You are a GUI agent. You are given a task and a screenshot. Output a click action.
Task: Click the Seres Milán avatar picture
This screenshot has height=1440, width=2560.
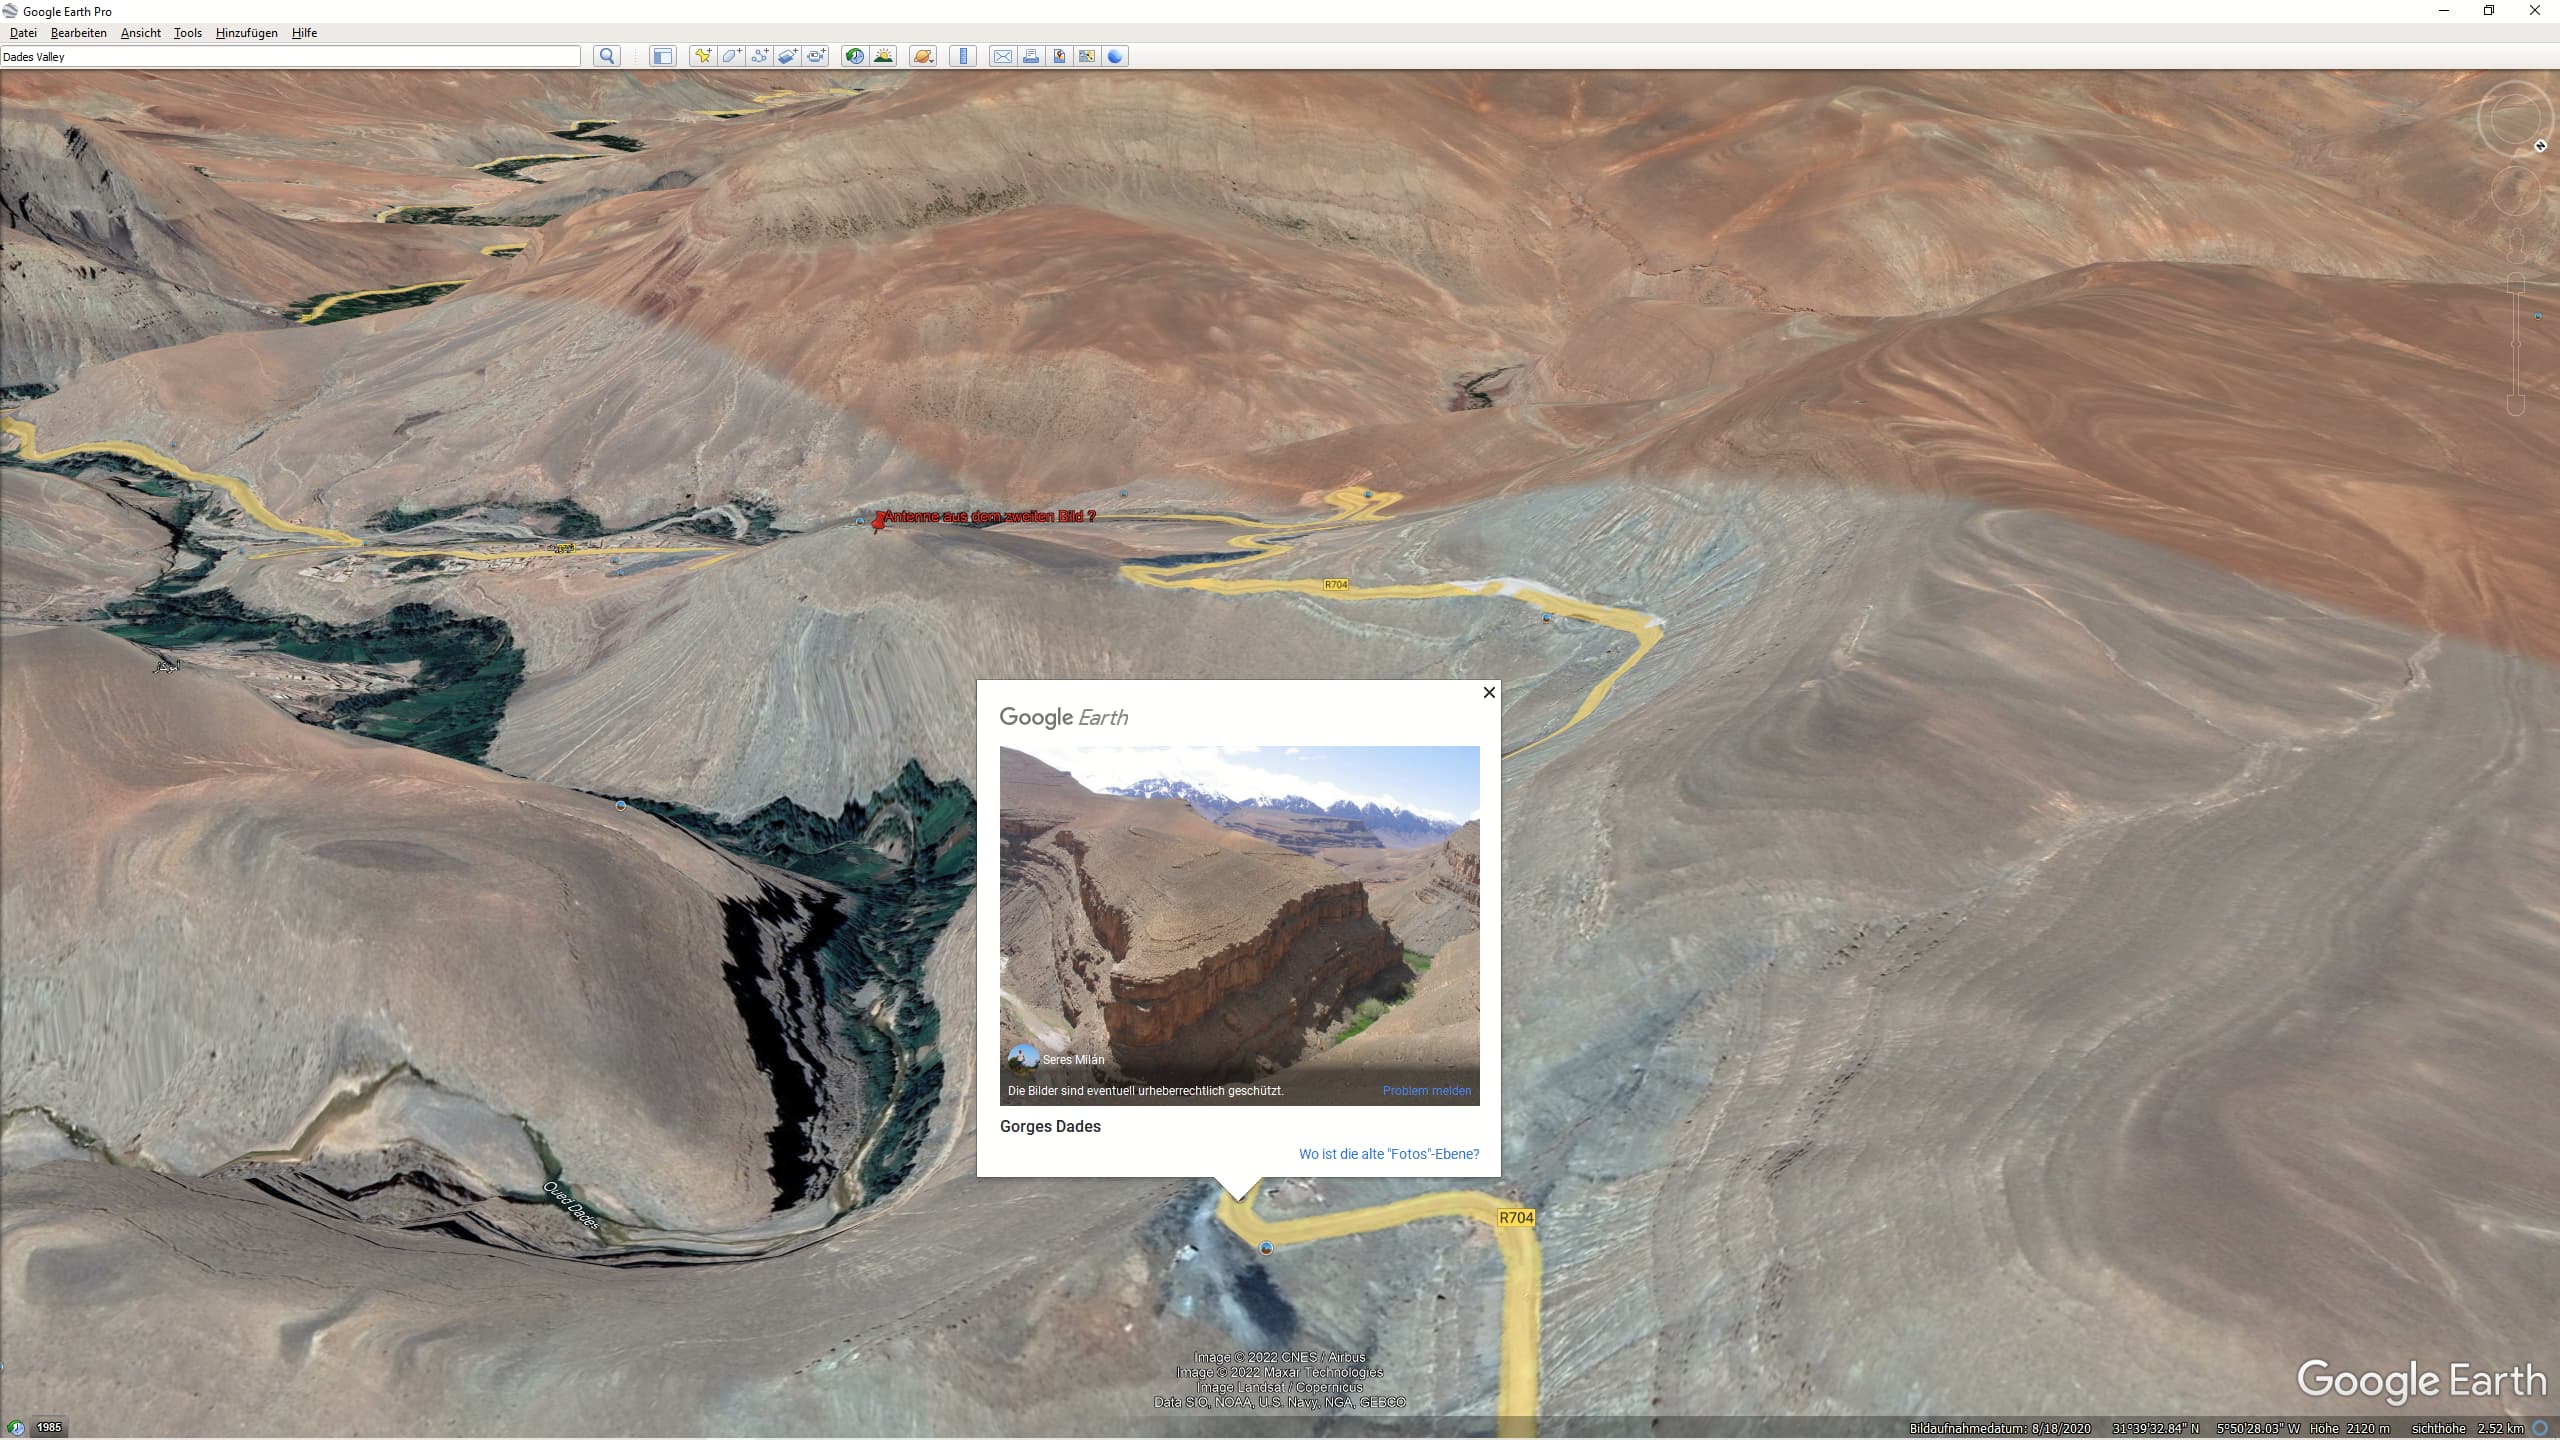coord(1023,1058)
